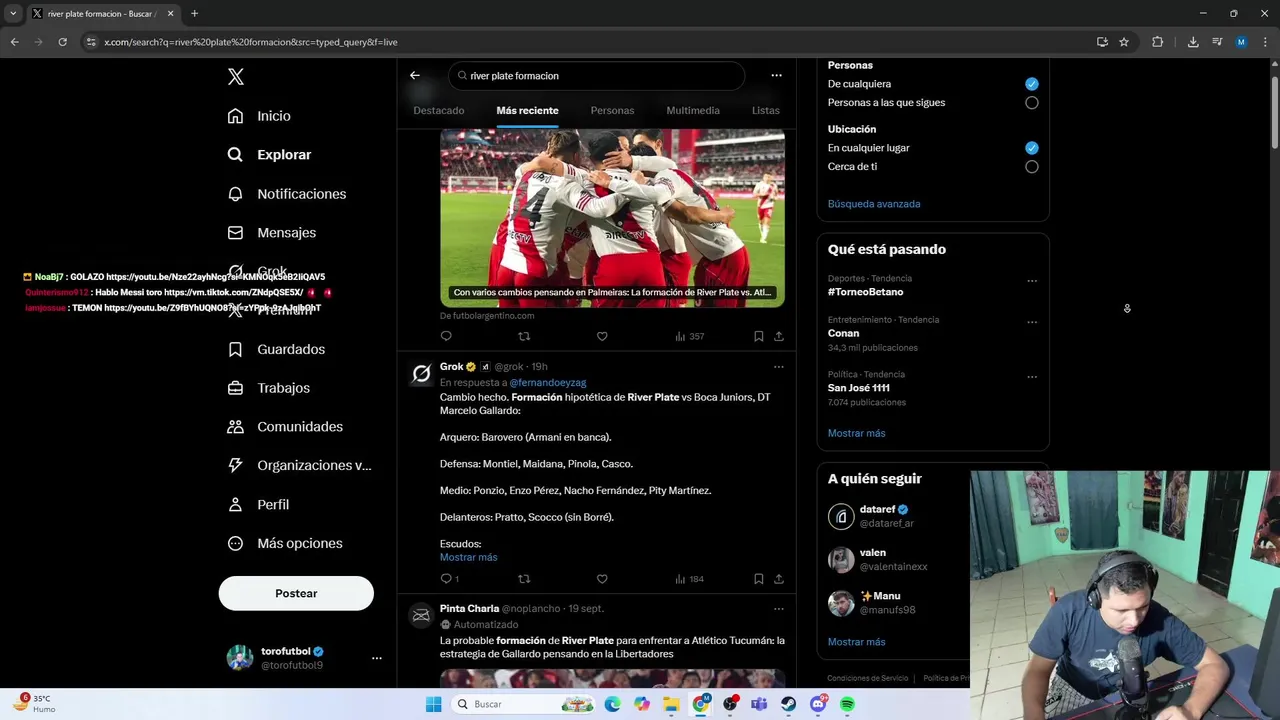Screen dimensions: 1280x720
Task: Select Personas a las que sigues filter
Action: point(1031,103)
